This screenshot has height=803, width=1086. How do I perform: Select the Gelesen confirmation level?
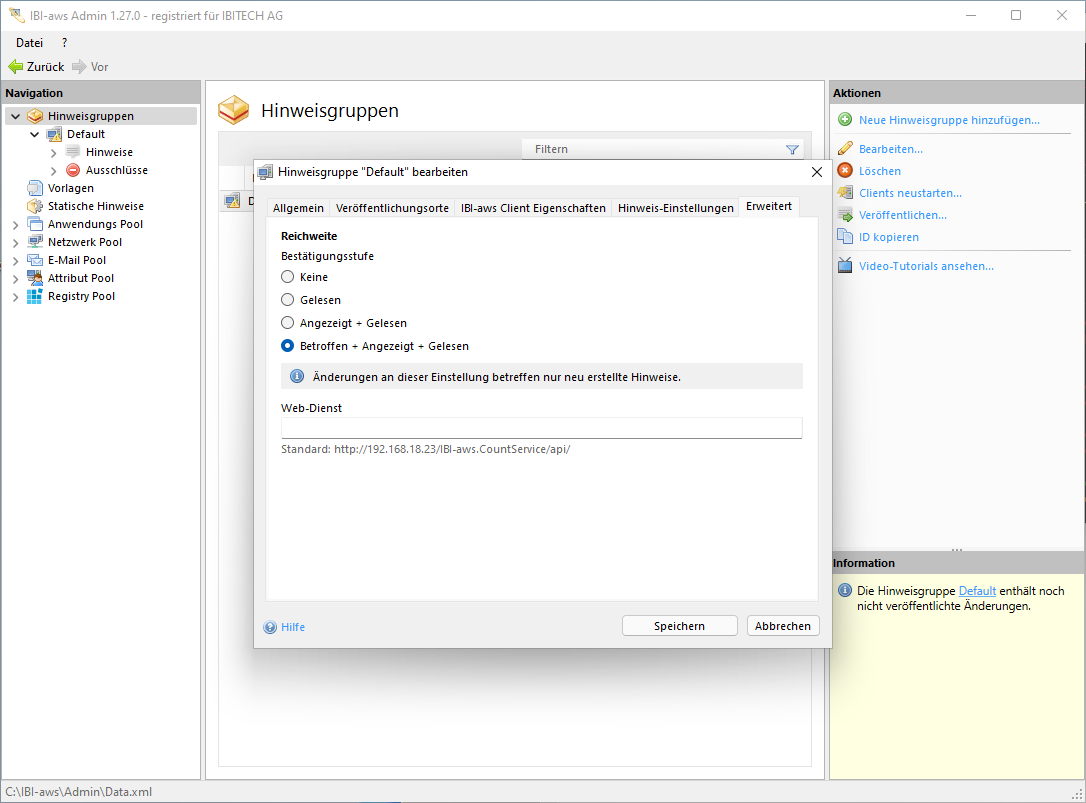288,300
